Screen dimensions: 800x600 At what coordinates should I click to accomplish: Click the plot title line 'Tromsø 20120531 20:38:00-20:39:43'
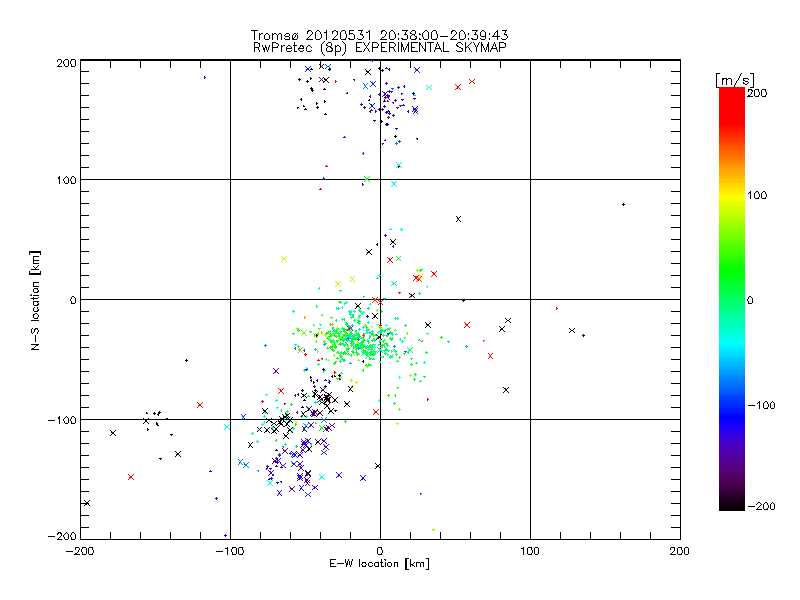pos(379,35)
